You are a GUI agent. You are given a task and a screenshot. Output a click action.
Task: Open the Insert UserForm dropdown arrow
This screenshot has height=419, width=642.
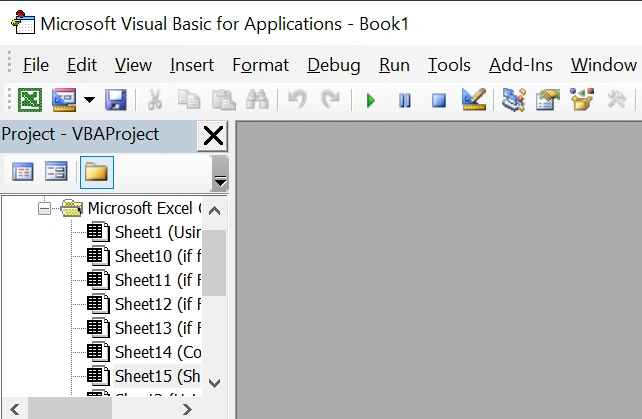89,100
